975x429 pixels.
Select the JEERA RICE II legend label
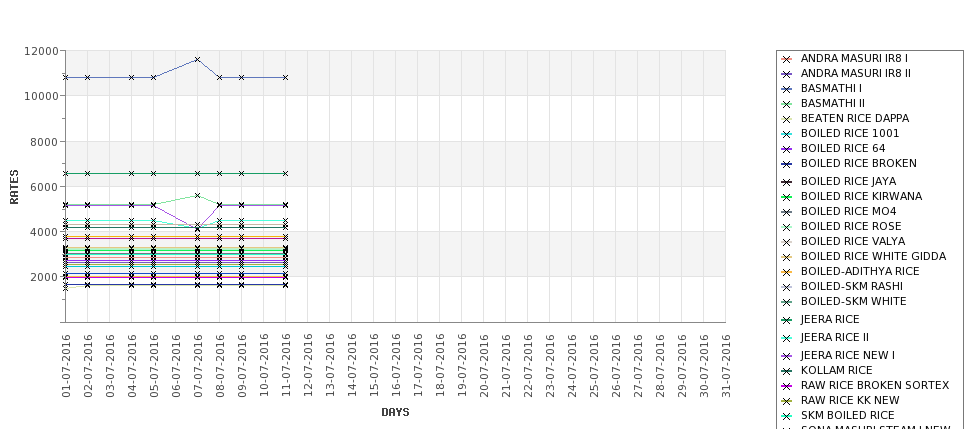coord(834,337)
